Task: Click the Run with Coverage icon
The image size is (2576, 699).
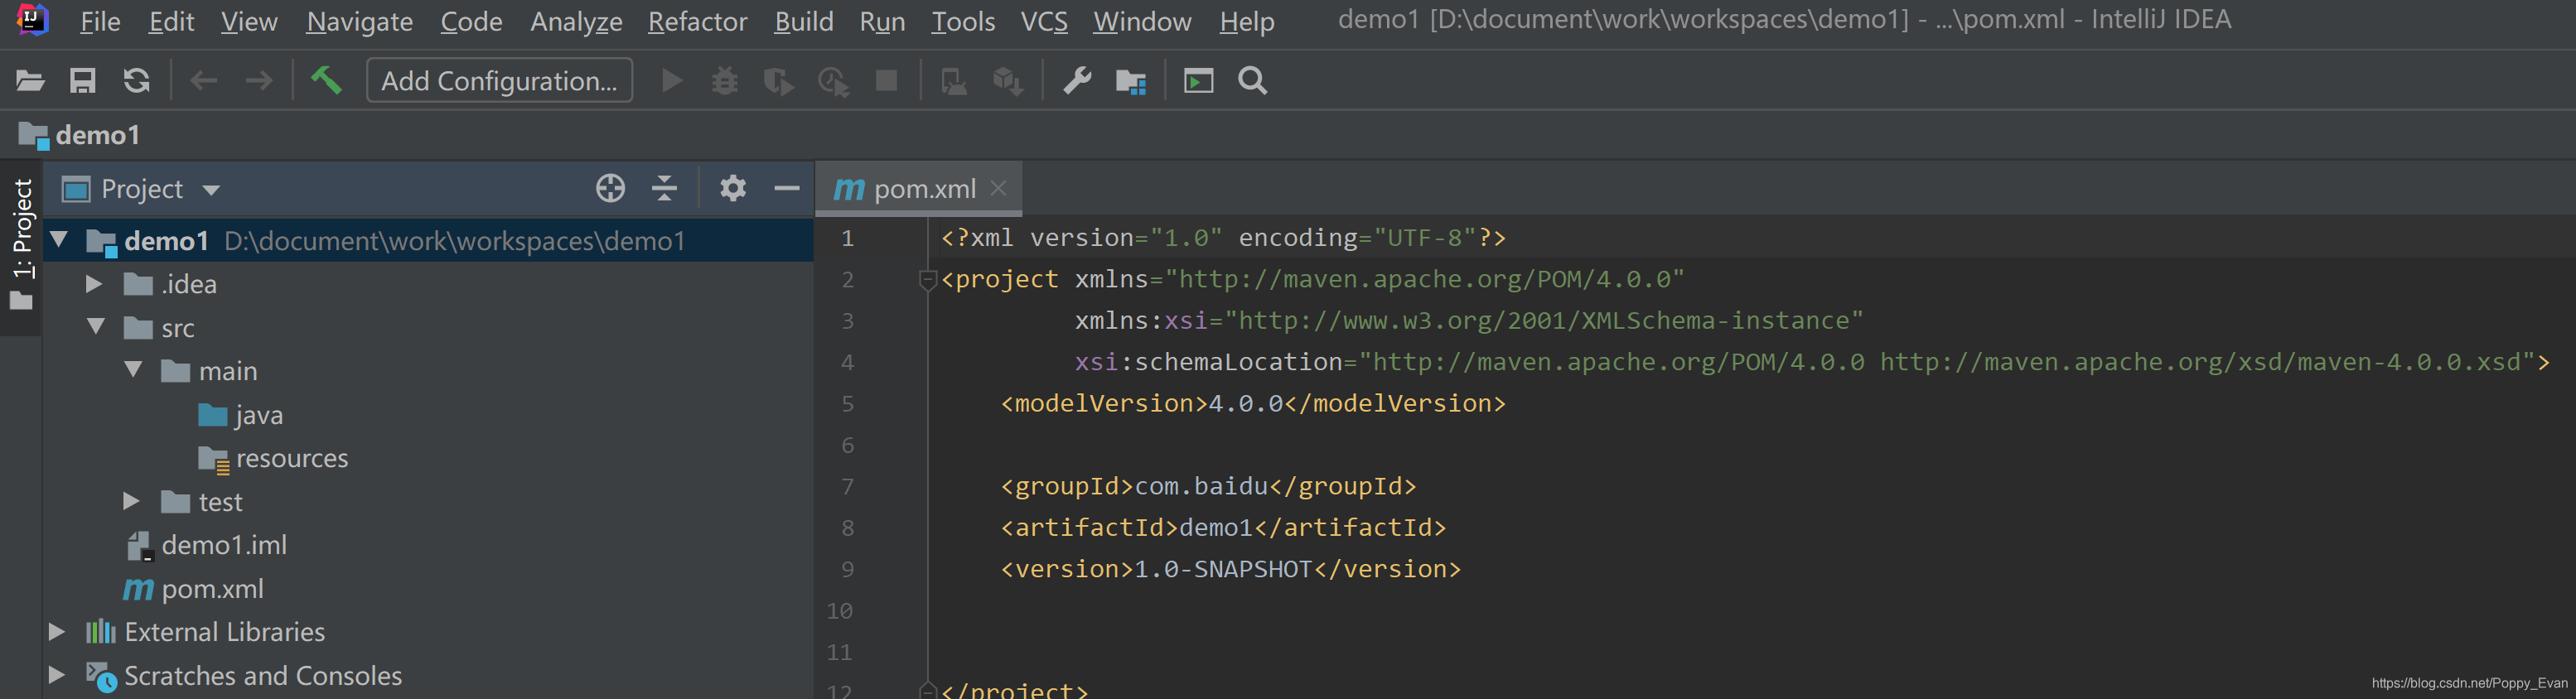Action: [x=778, y=81]
